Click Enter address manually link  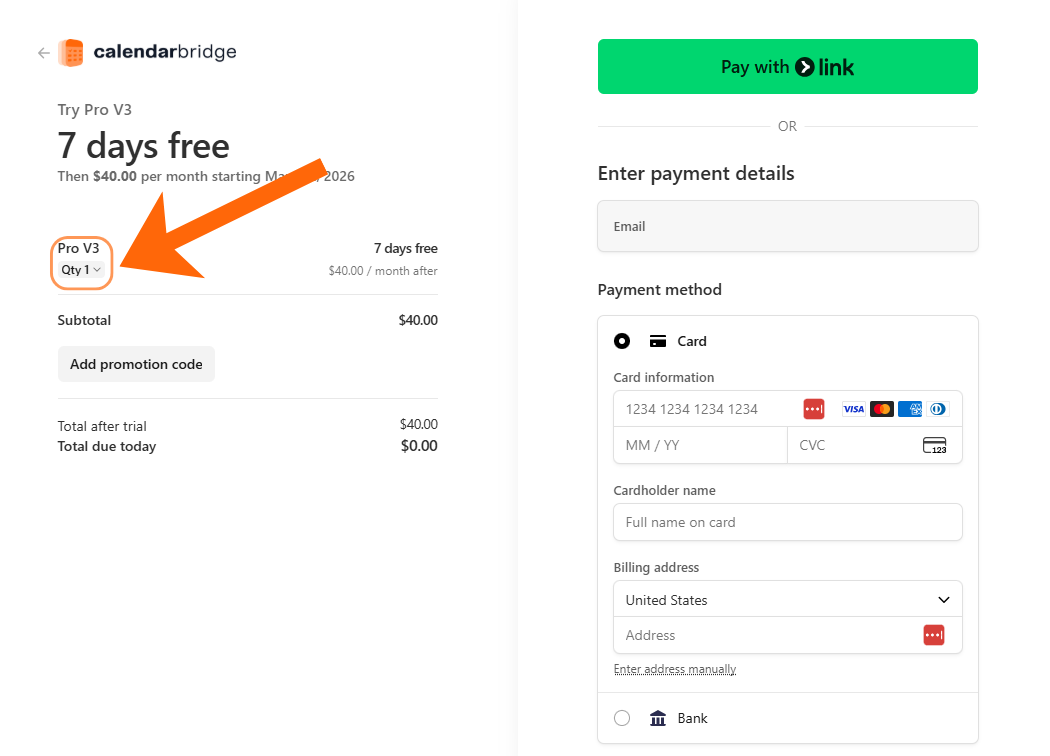tap(675, 669)
